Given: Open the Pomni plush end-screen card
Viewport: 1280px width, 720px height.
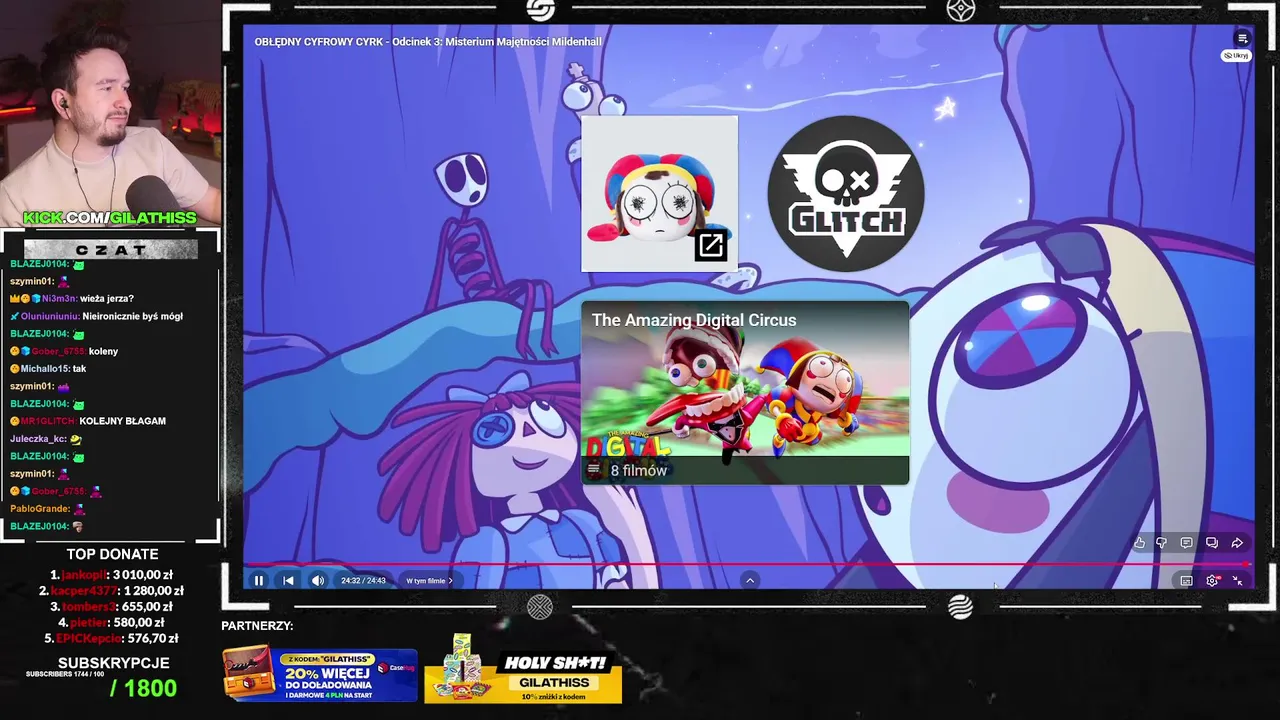Looking at the screenshot, I should coord(659,193).
